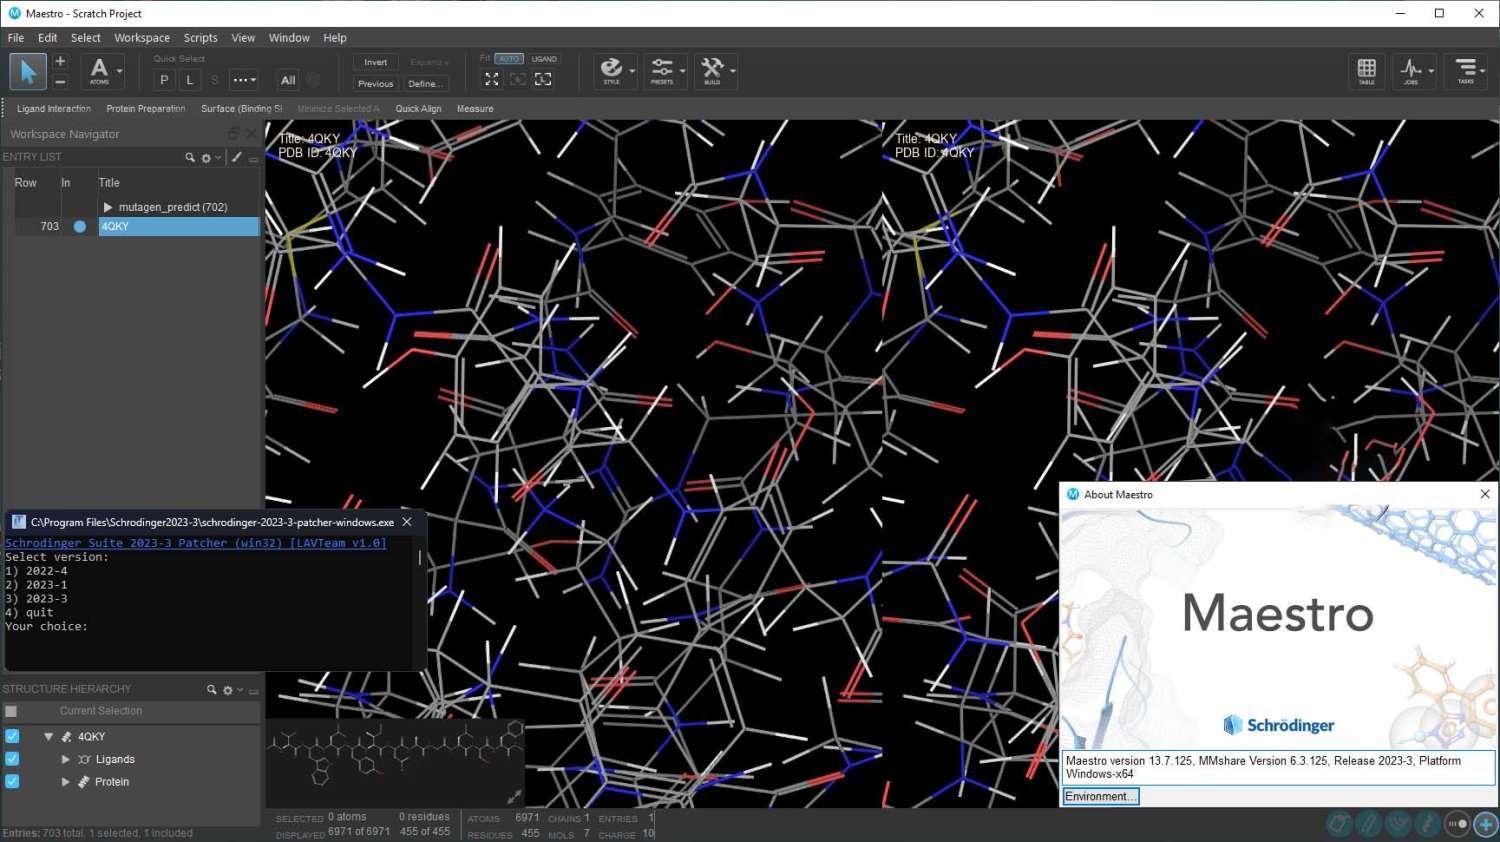Image resolution: width=1500 pixels, height=842 pixels.
Task: Quick select Protein with P button
Action: click(164, 80)
